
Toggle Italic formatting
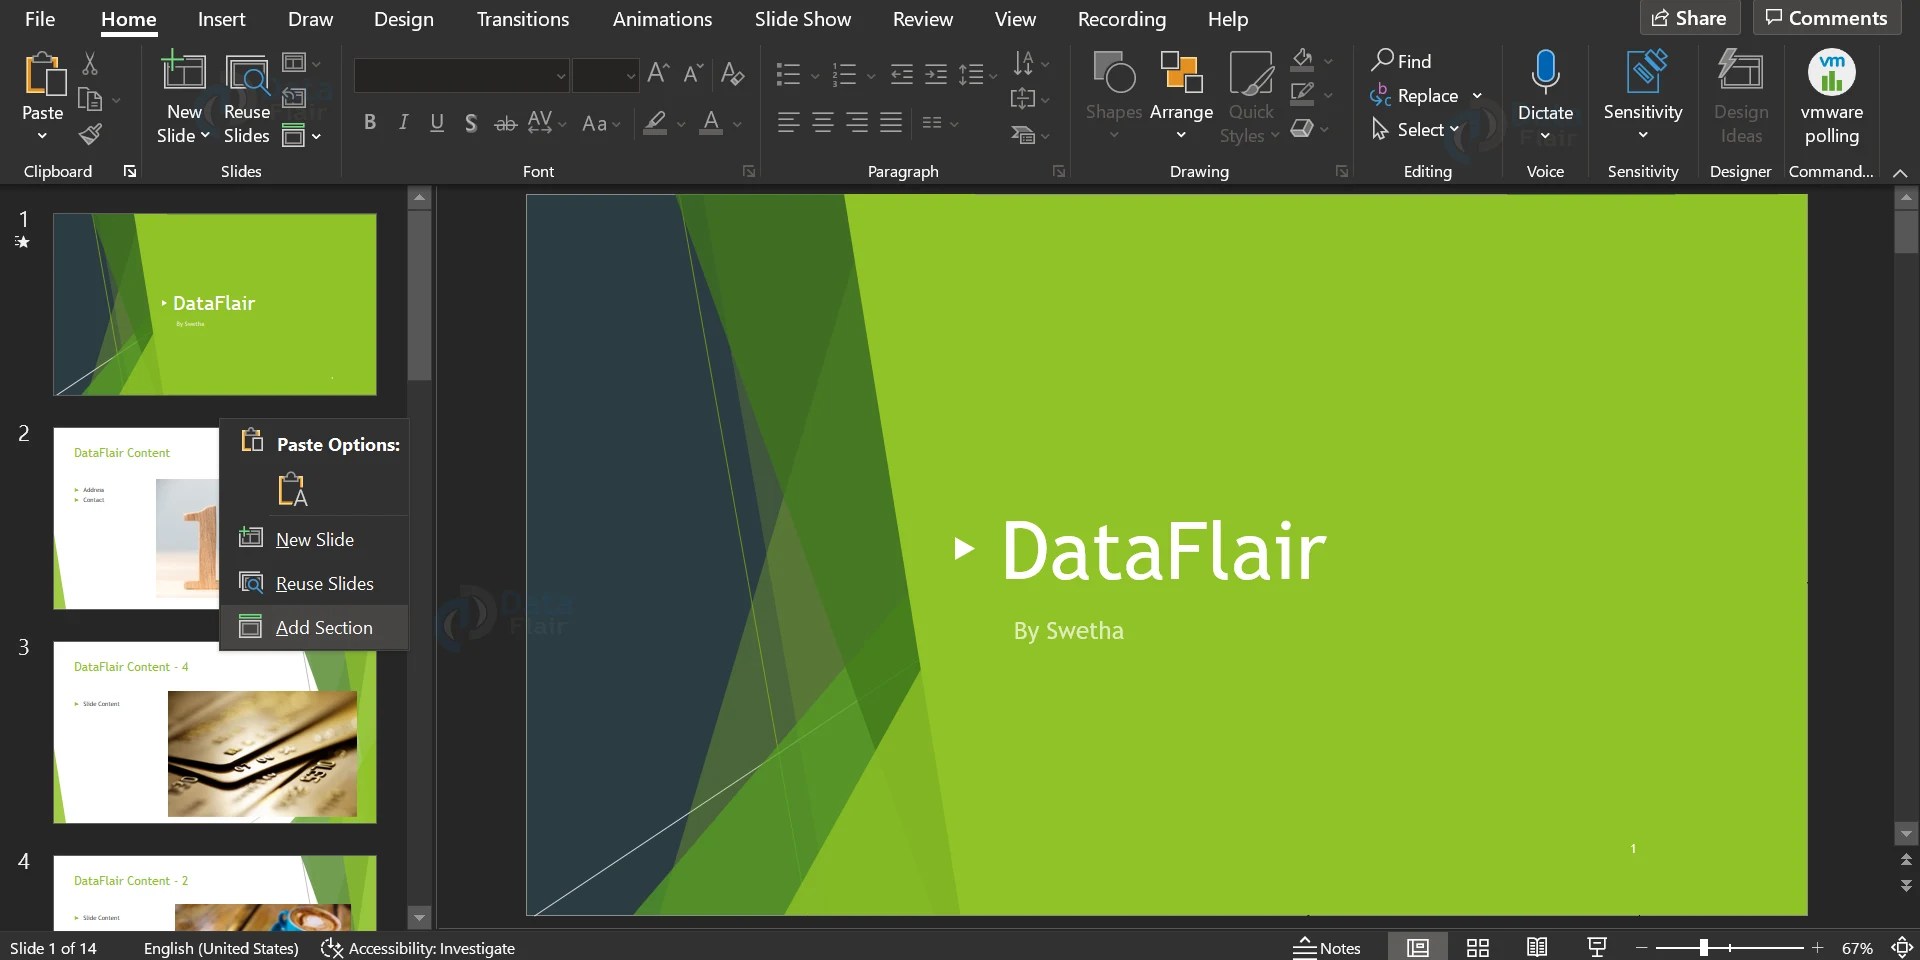(403, 123)
